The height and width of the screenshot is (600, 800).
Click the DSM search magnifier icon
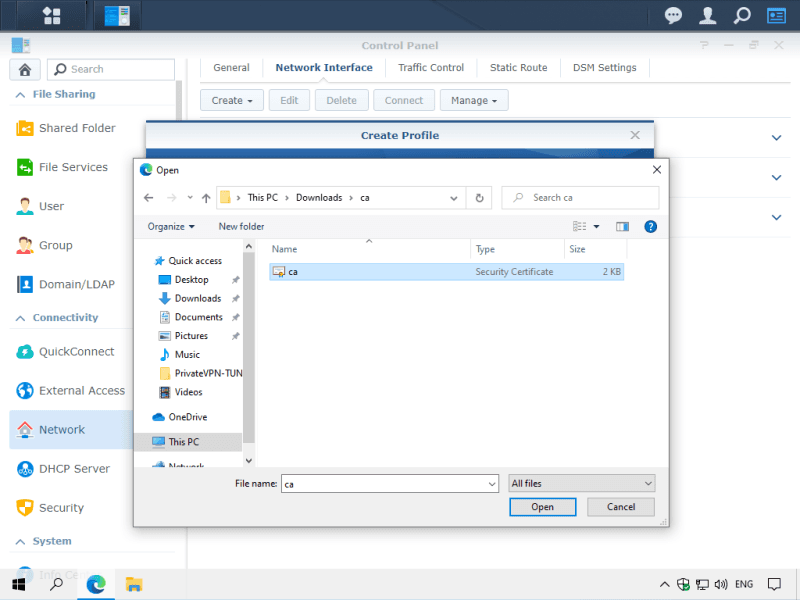742,15
